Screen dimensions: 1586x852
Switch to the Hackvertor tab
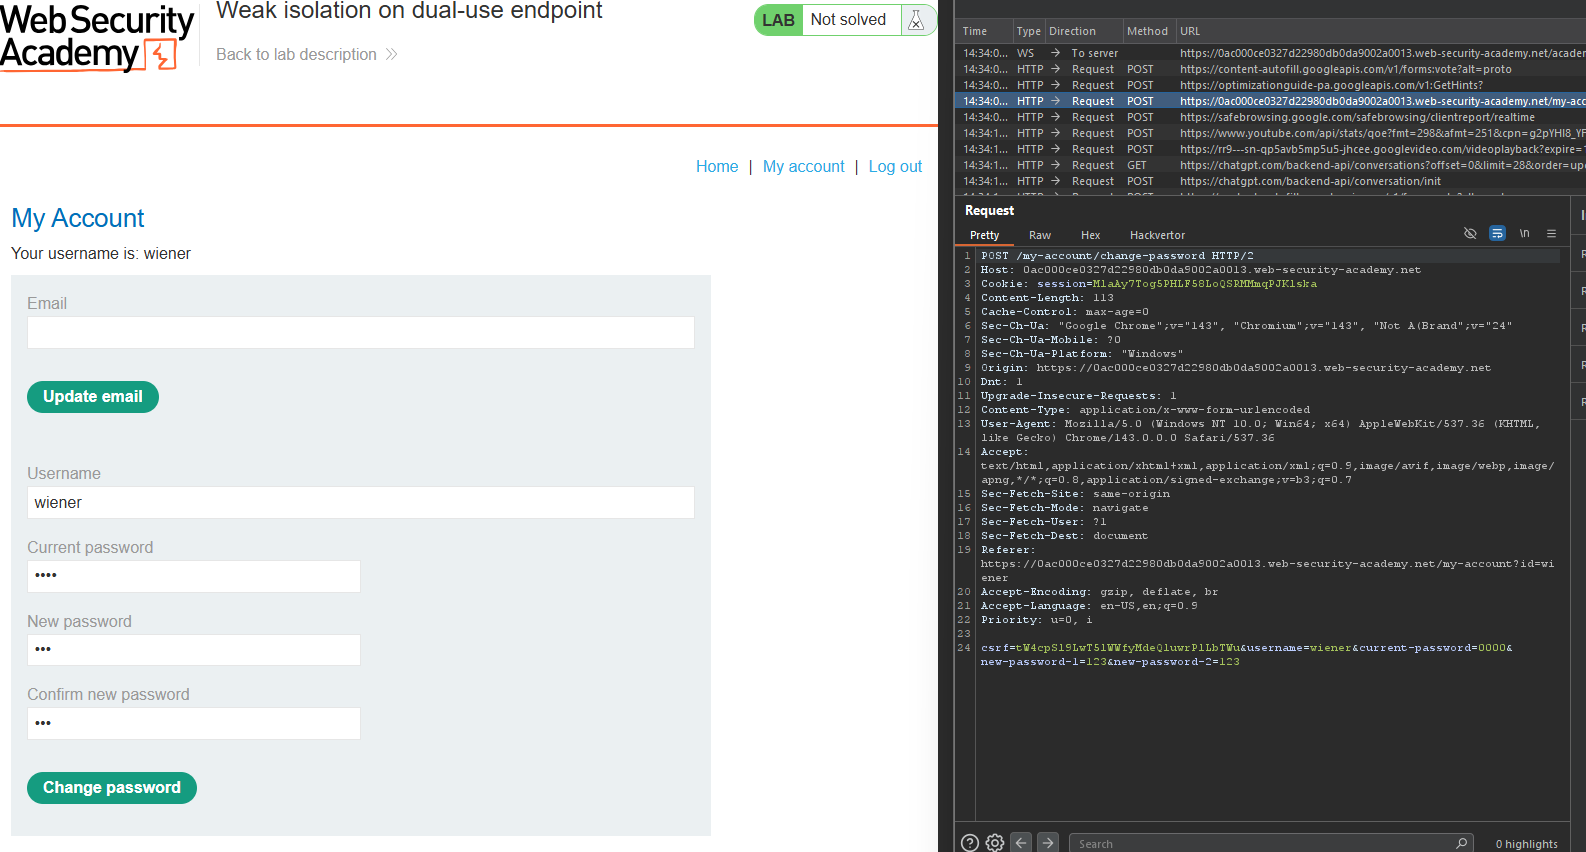point(1157,235)
